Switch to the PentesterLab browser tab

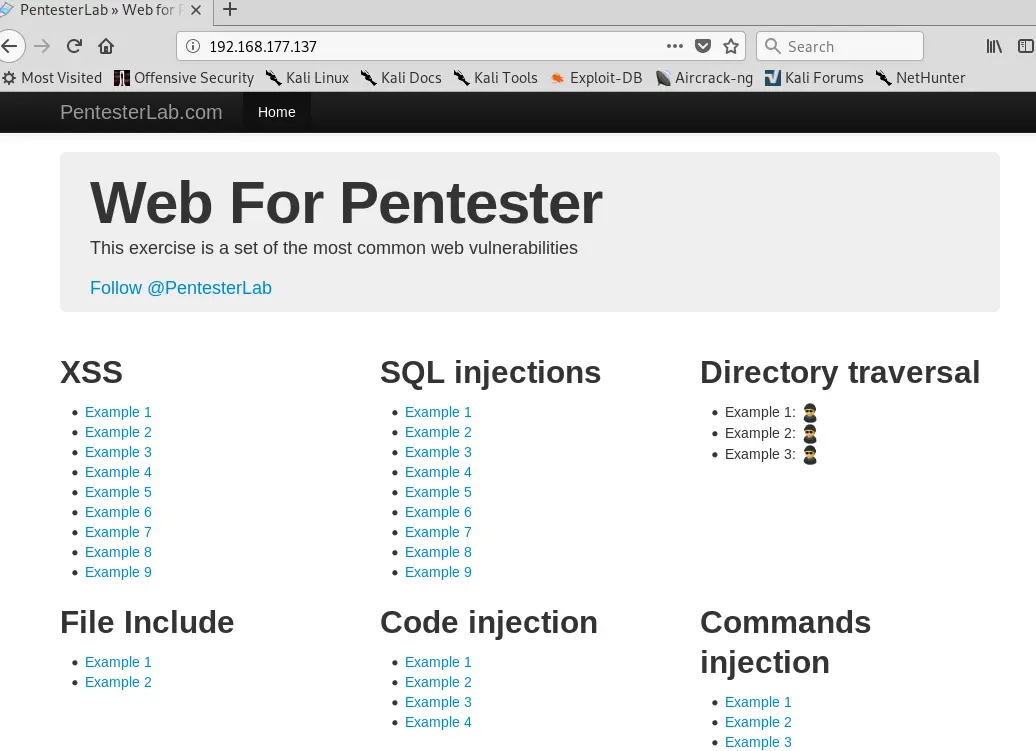pos(100,10)
